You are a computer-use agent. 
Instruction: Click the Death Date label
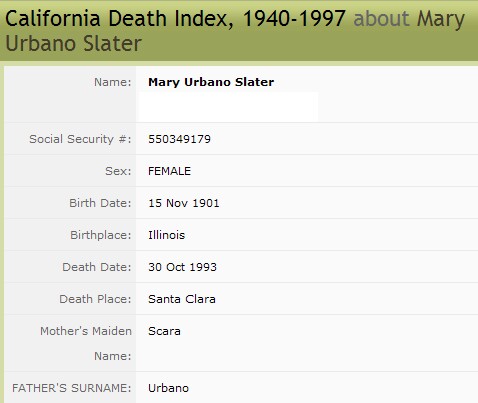pyautogui.click(x=97, y=267)
